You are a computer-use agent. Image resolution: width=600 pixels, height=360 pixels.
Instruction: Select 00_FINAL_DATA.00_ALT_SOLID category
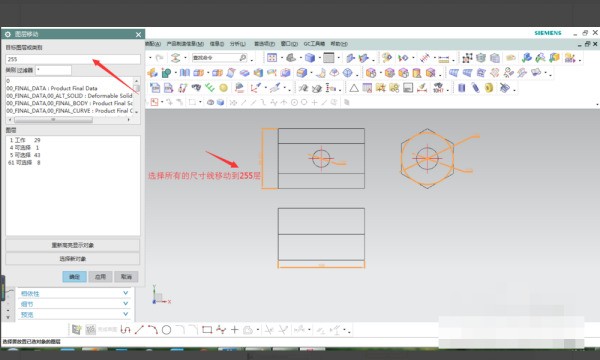point(69,96)
